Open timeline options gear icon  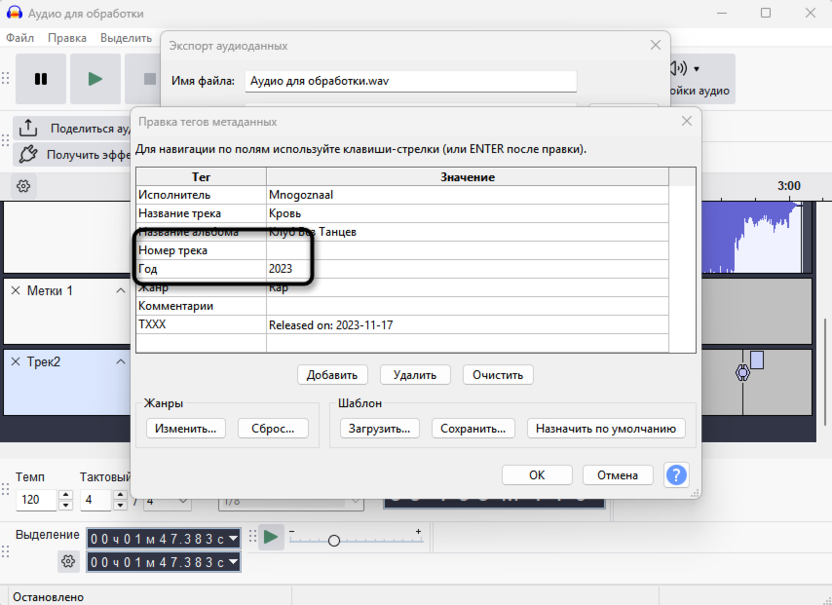[23, 186]
